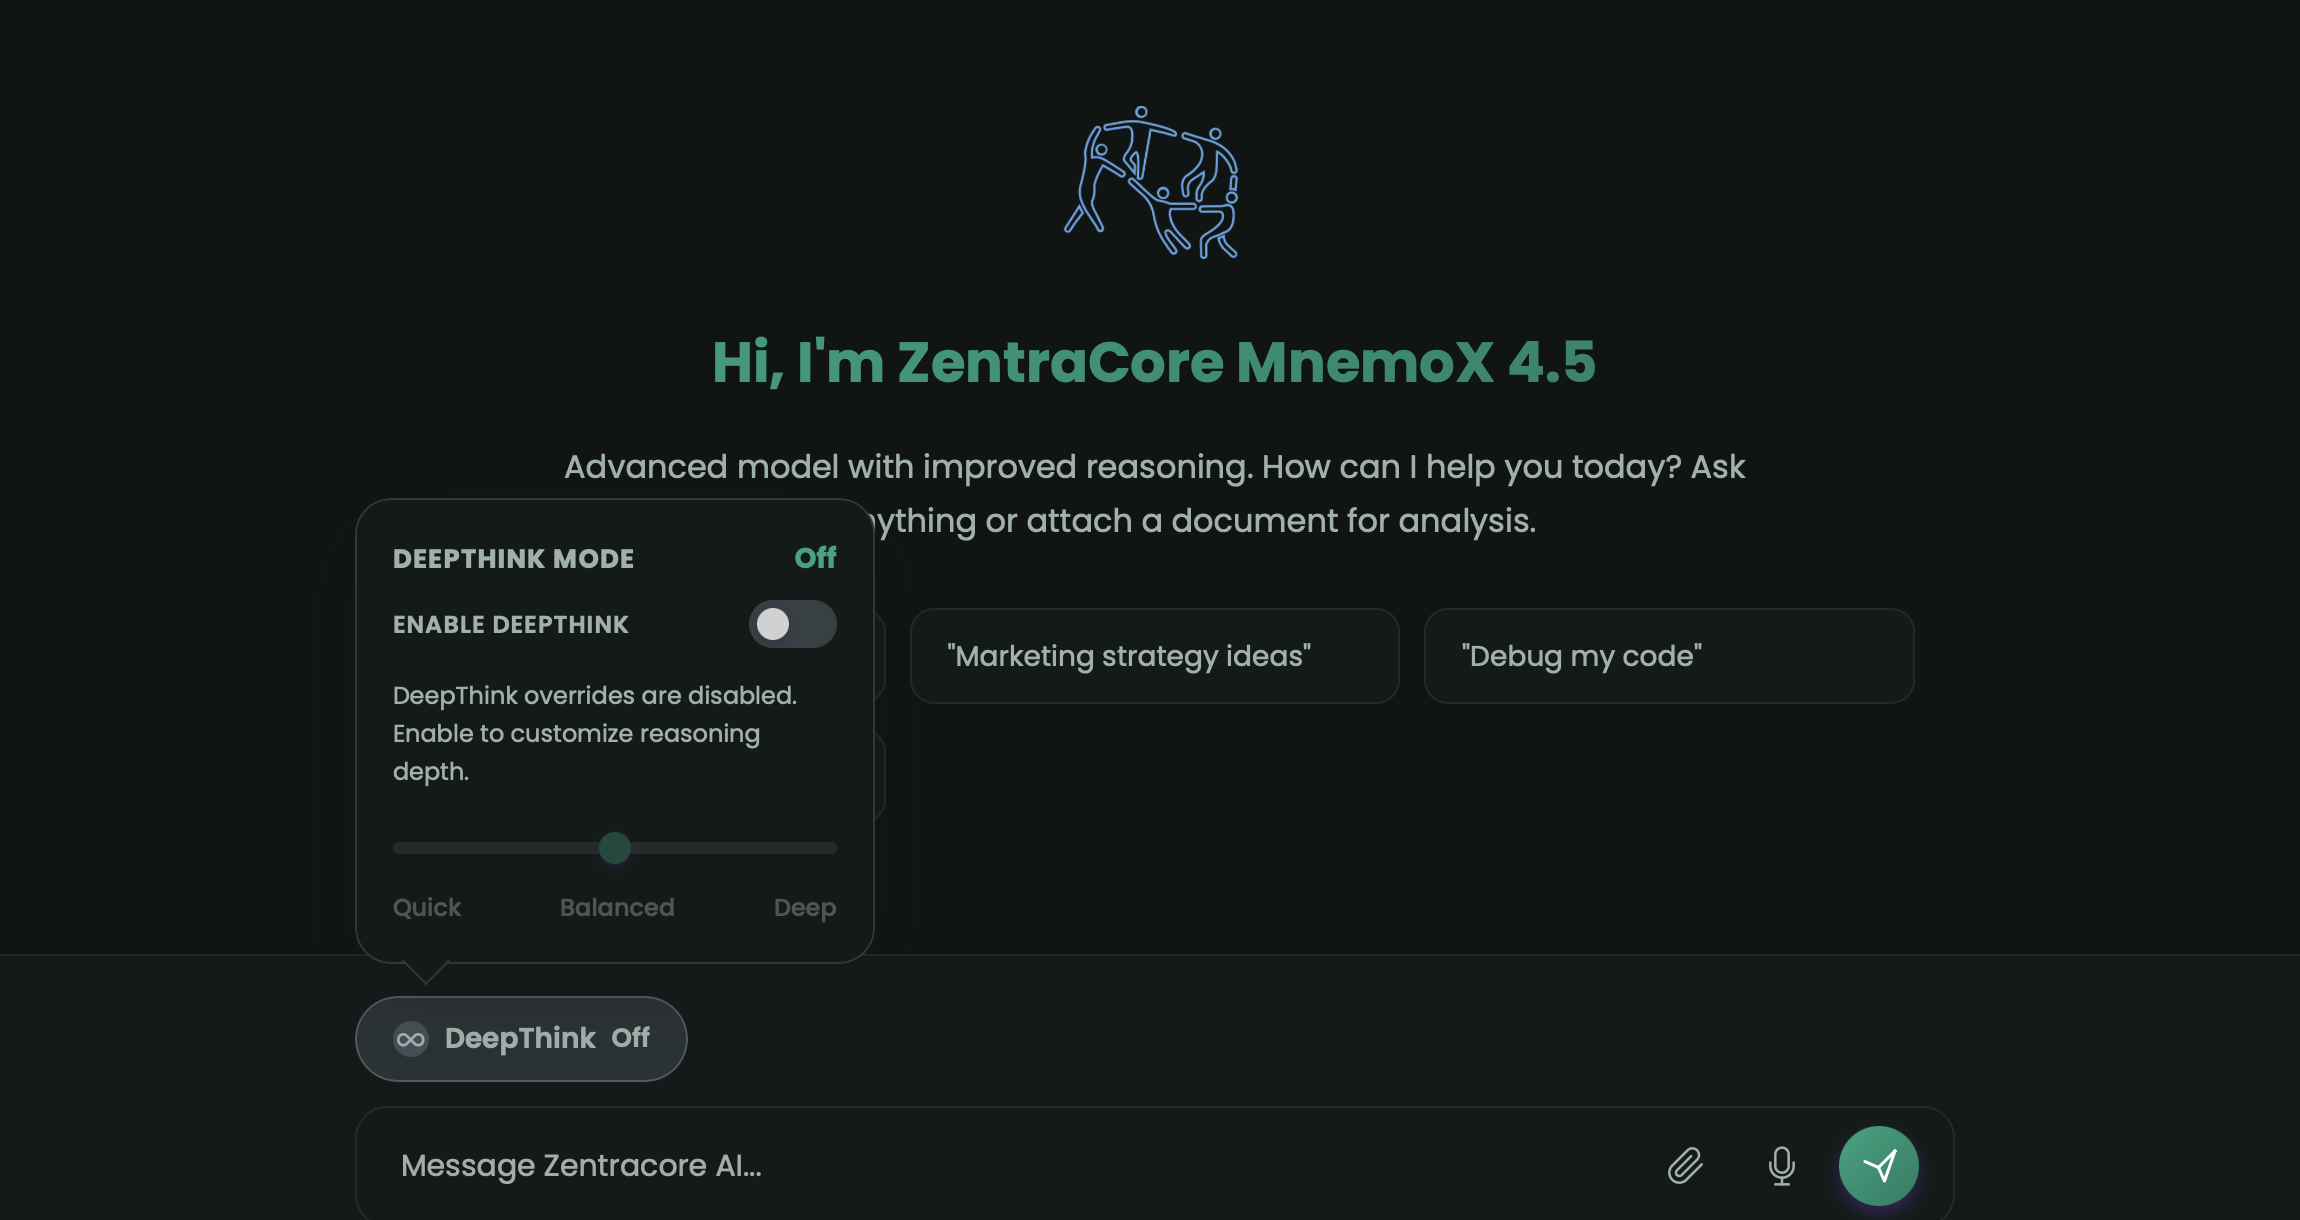Send a message via the green arrow icon
The height and width of the screenshot is (1220, 2300).
[x=1879, y=1165]
